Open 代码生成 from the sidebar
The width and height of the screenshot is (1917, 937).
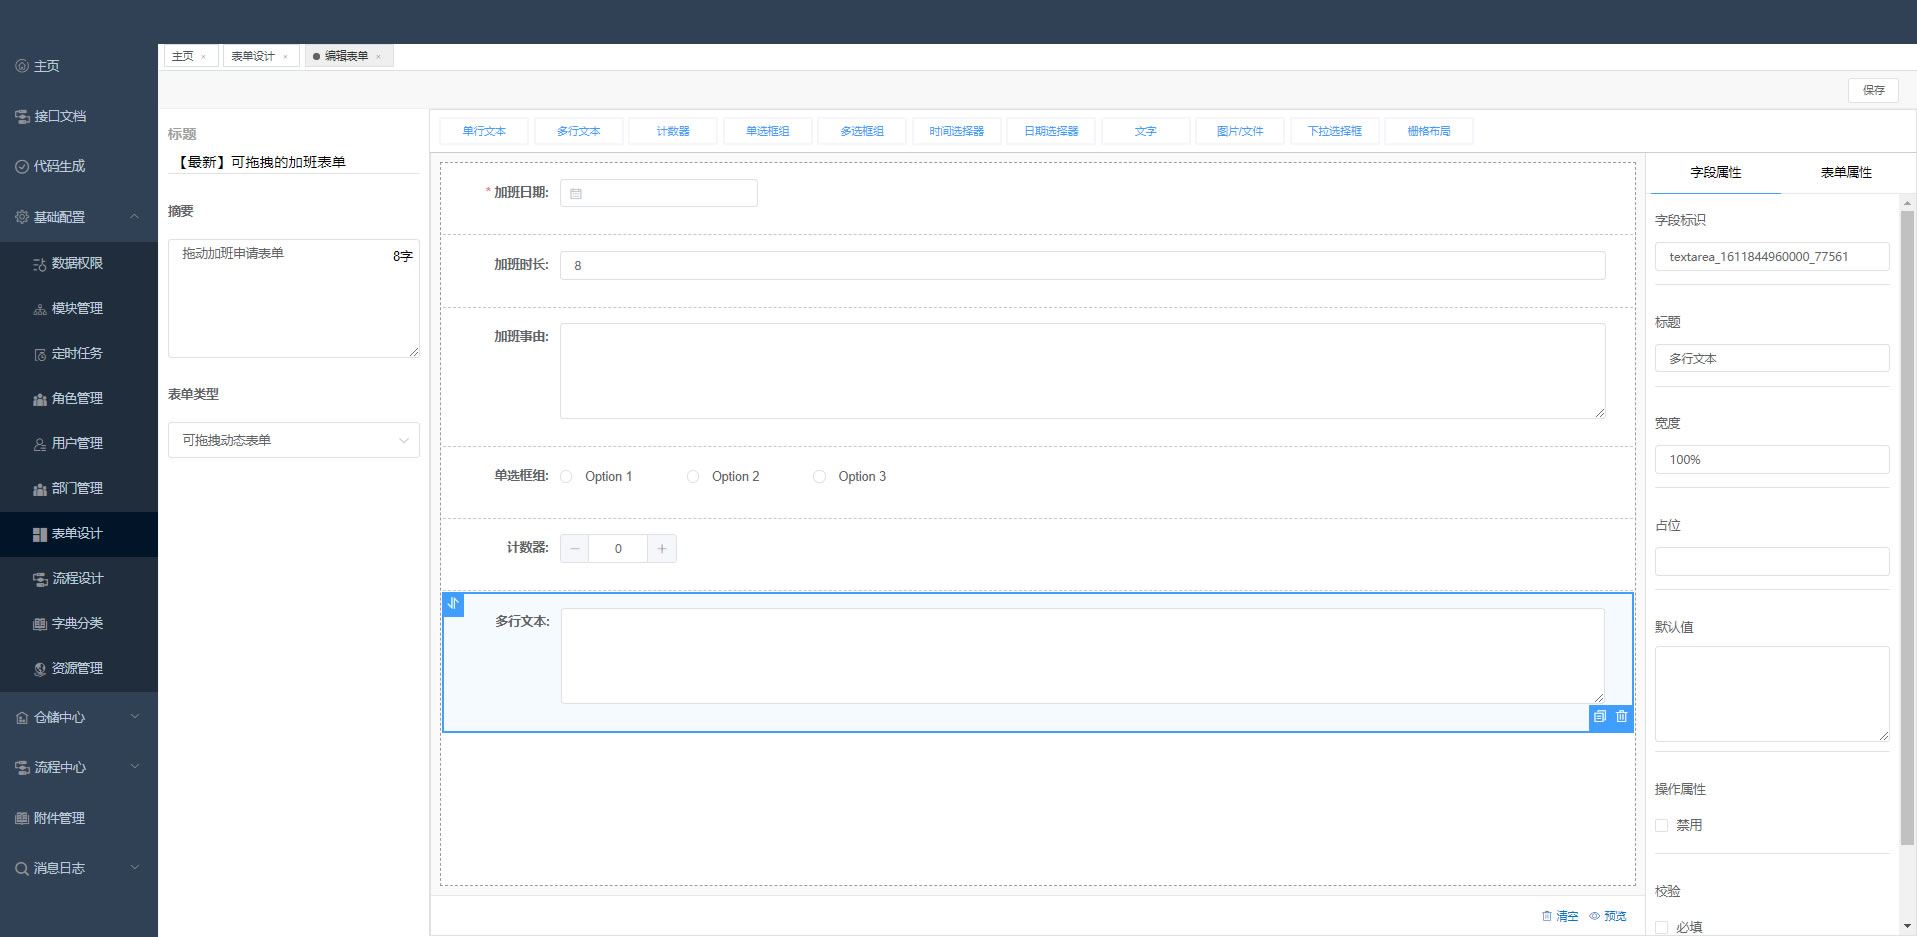tap(60, 166)
